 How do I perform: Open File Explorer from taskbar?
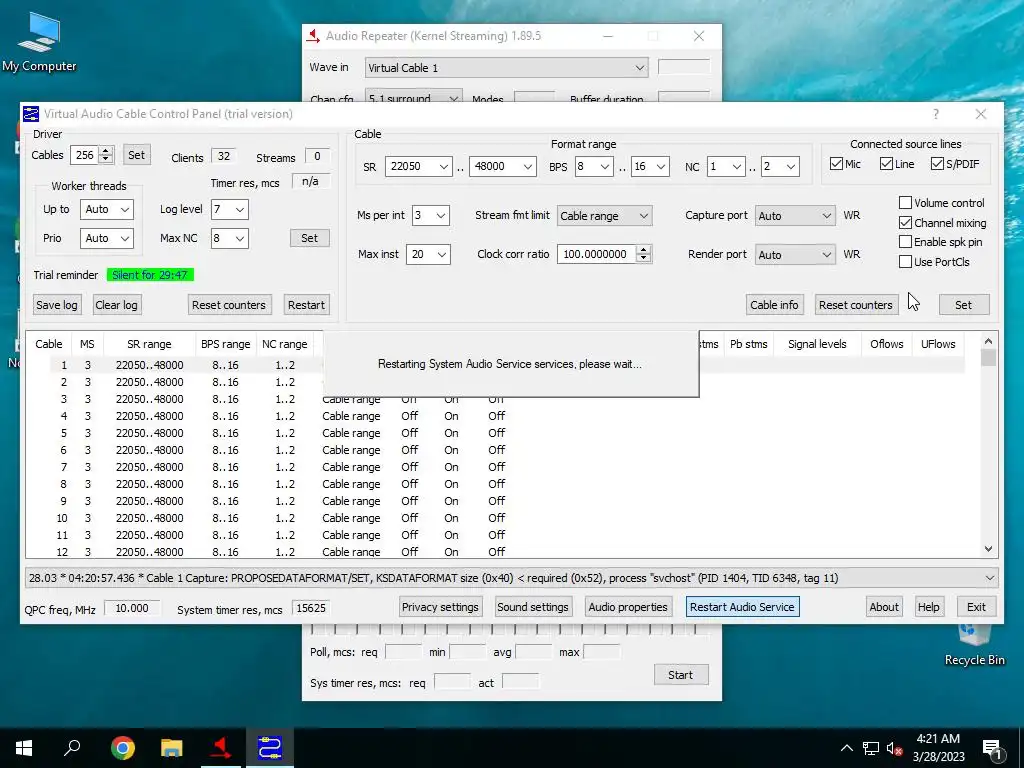point(171,748)
